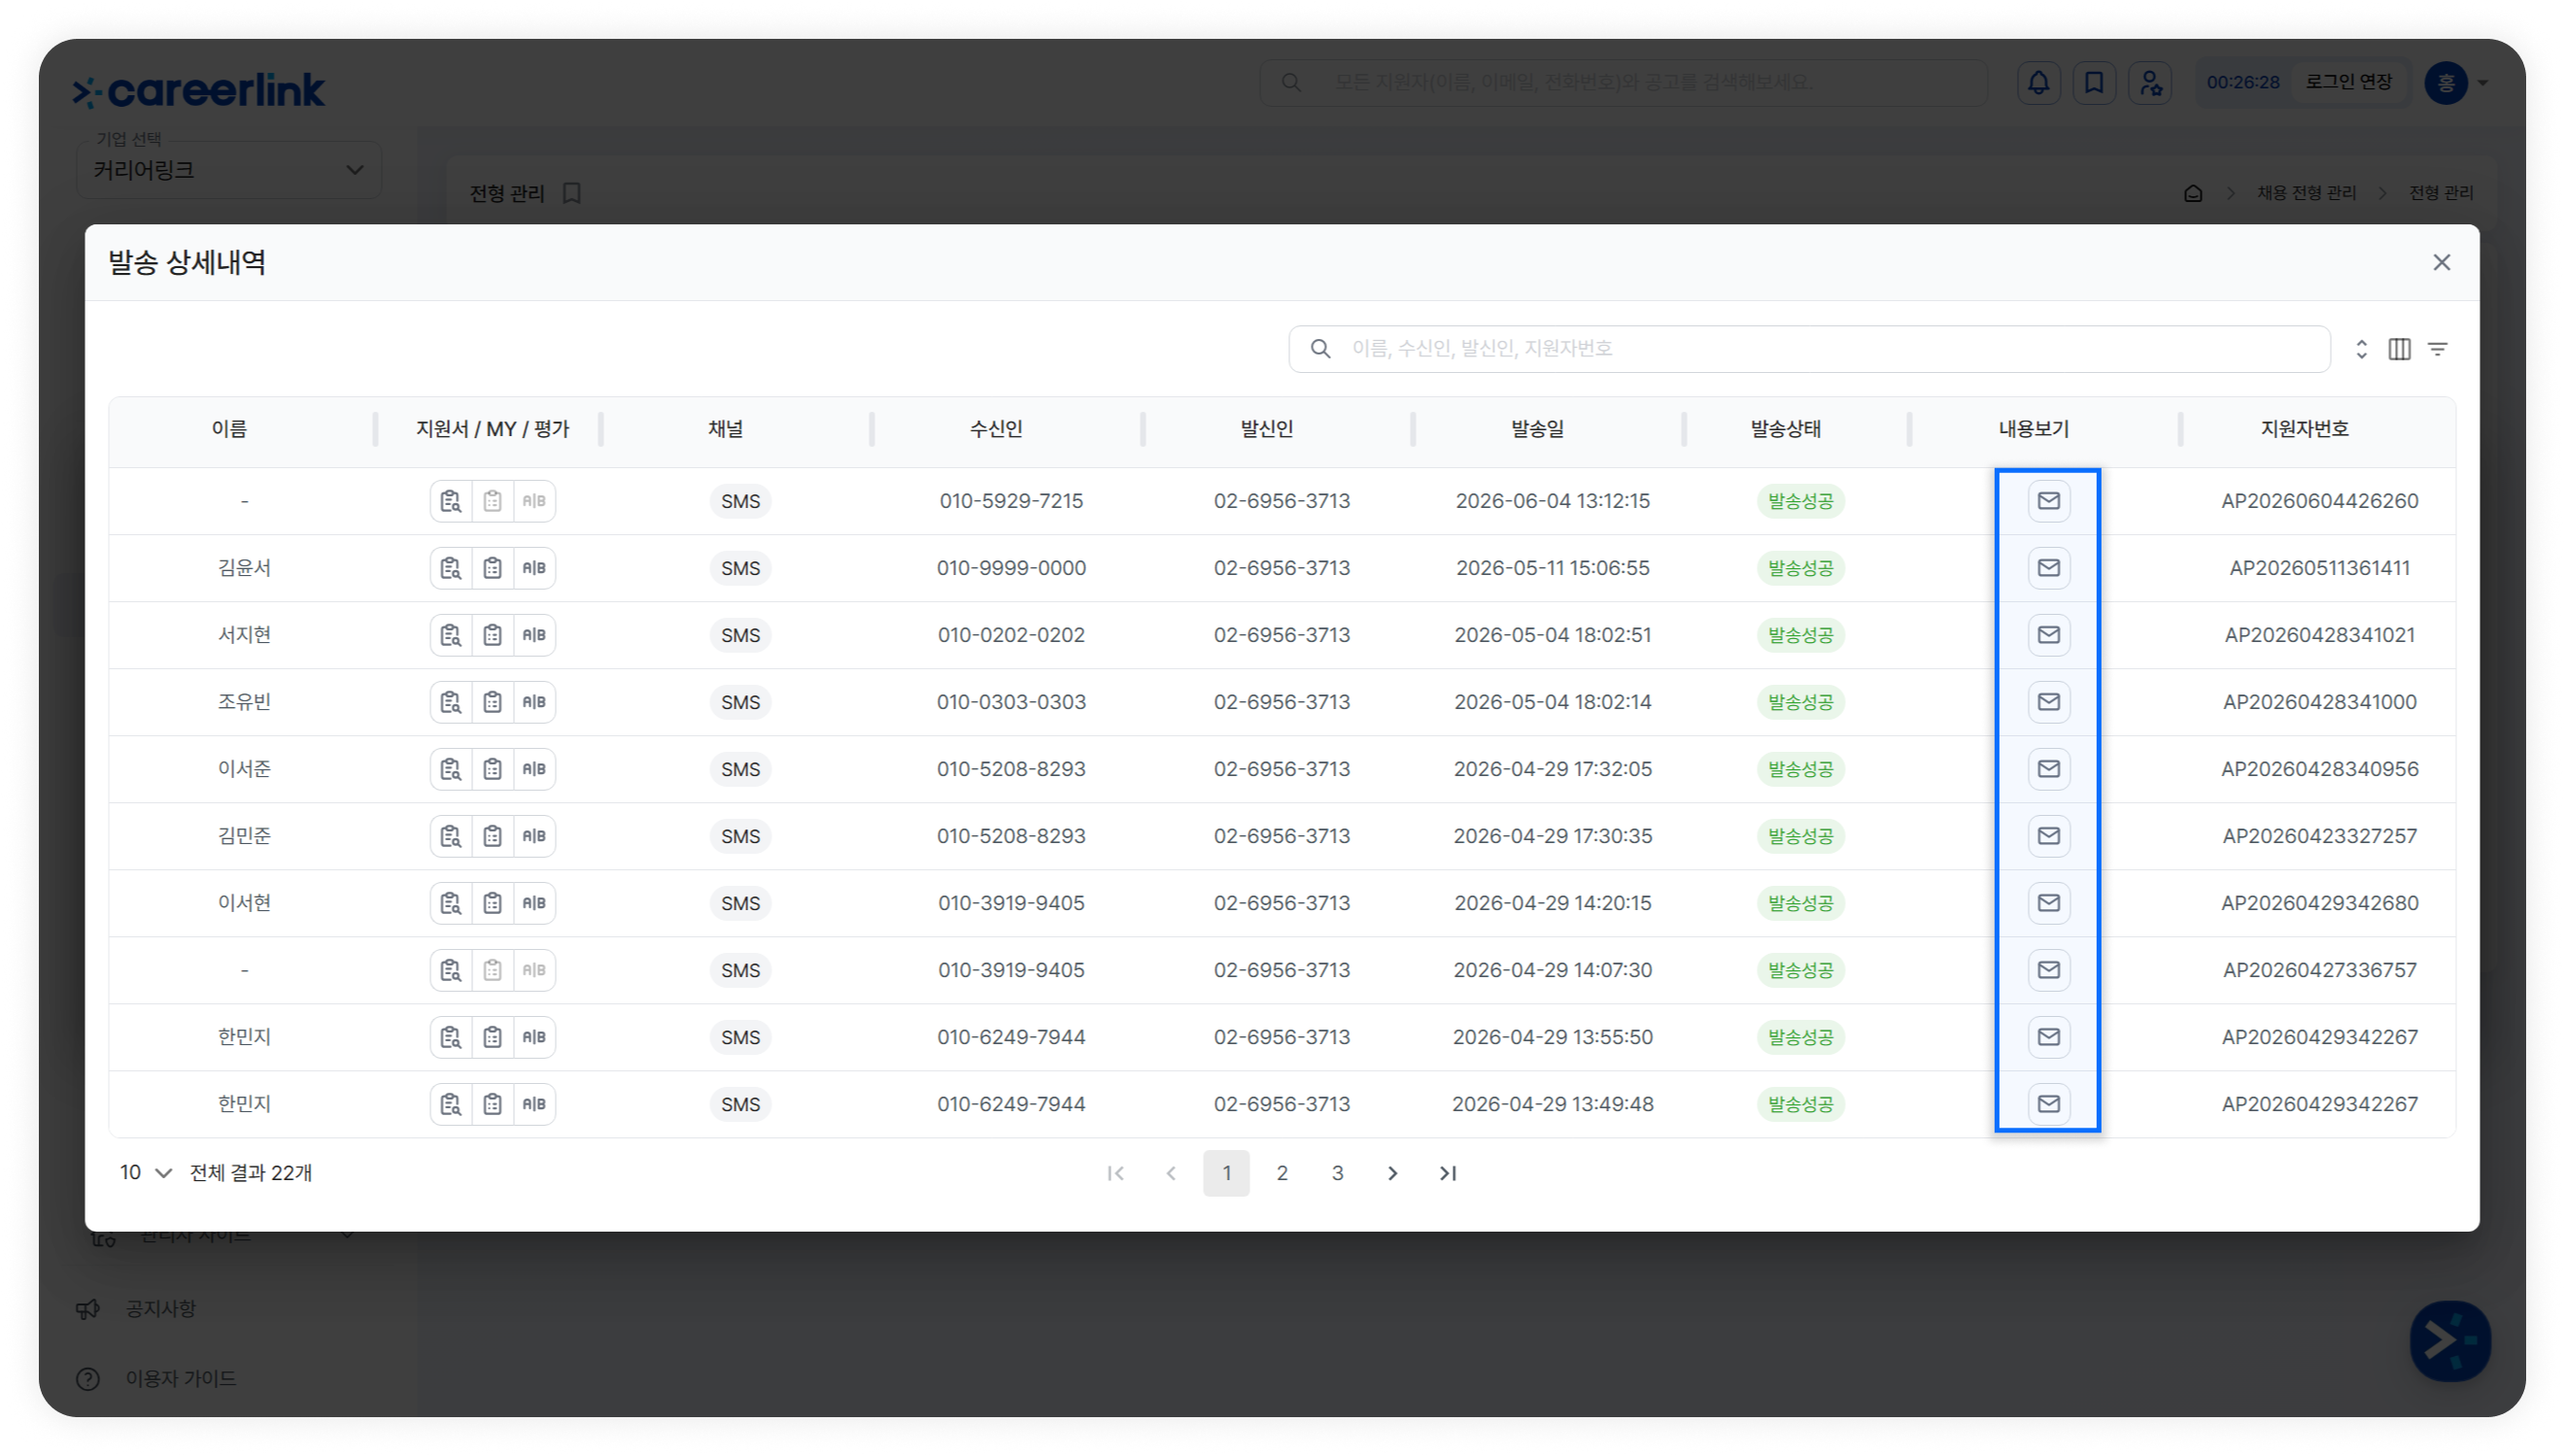Go to the next page

point(1392,1173)
